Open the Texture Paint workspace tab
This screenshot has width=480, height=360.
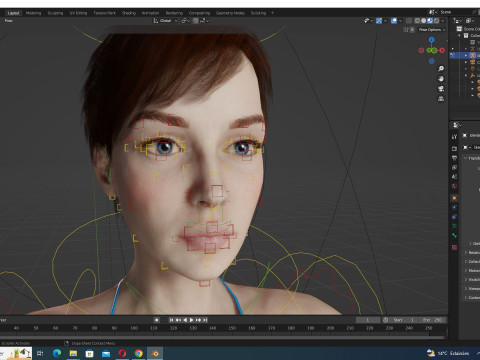[104, 13]
